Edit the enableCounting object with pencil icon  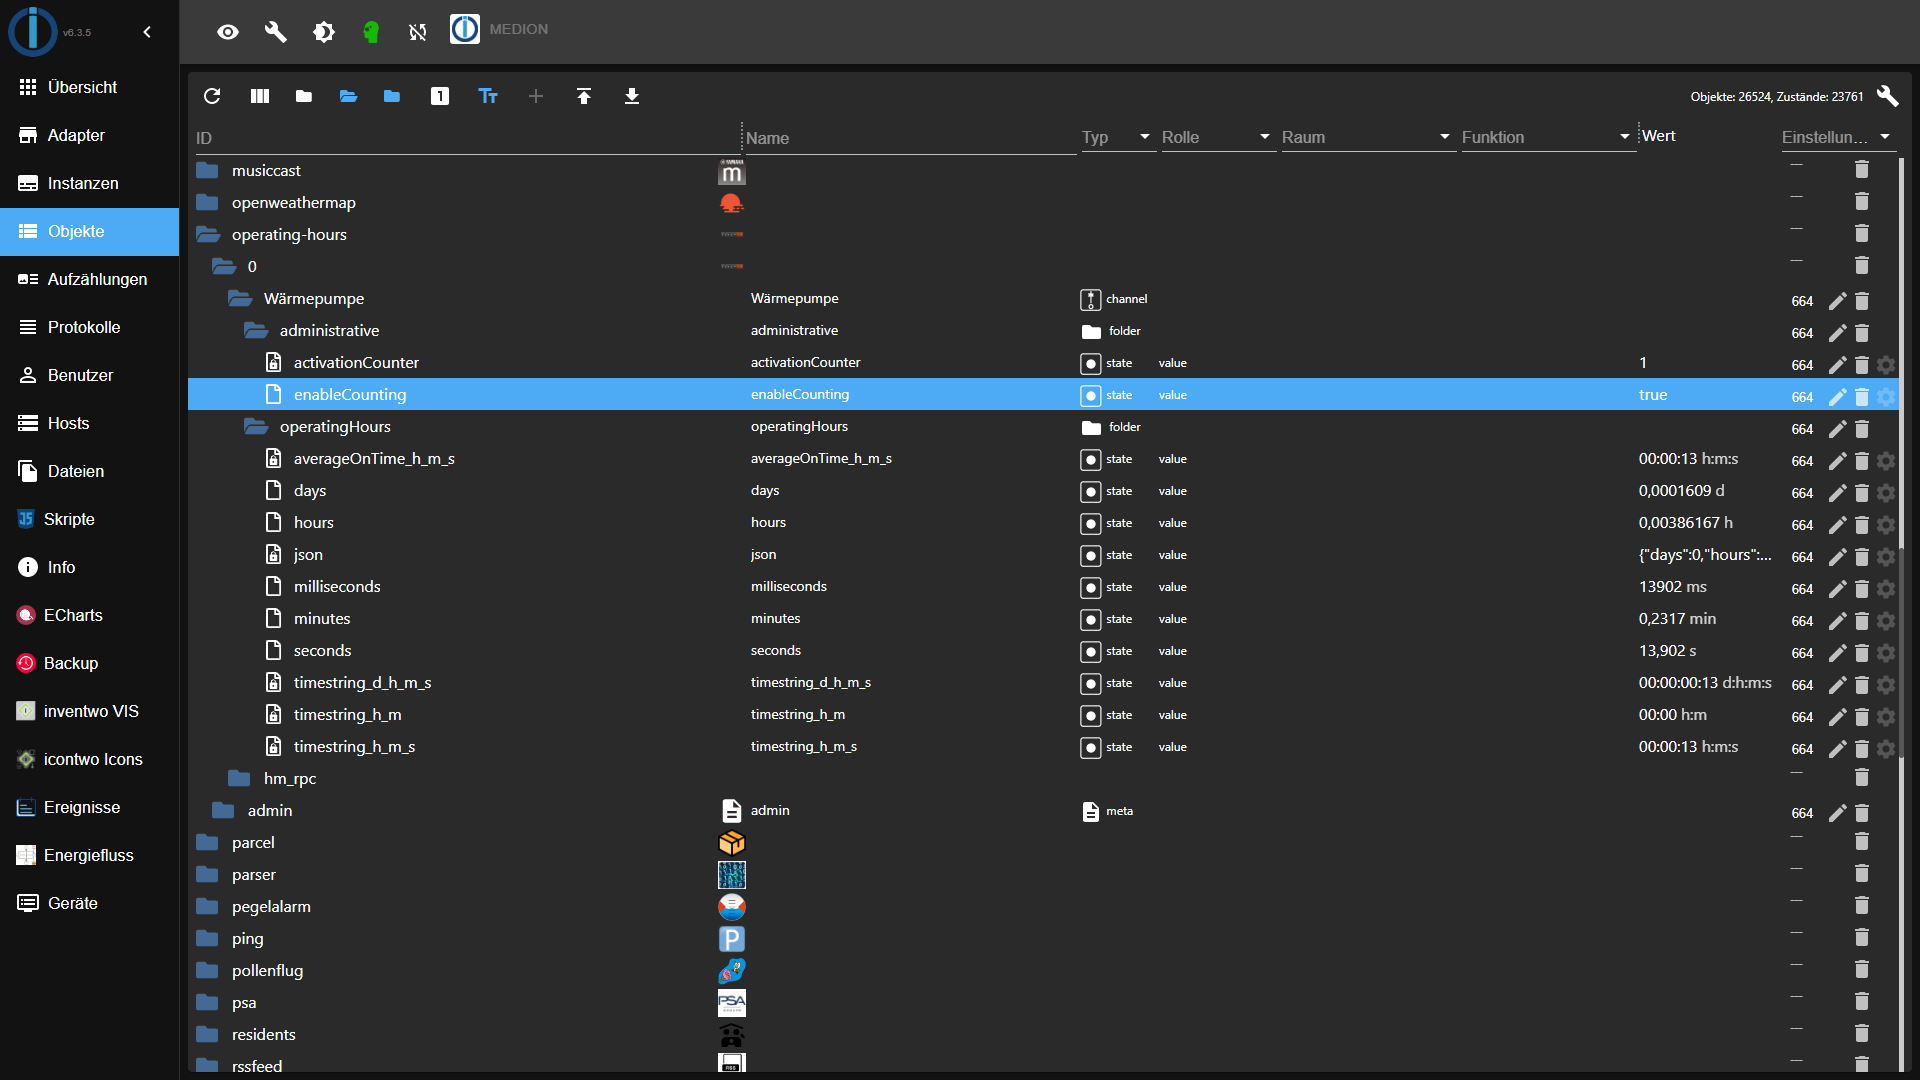click(x=1837, y=397)
